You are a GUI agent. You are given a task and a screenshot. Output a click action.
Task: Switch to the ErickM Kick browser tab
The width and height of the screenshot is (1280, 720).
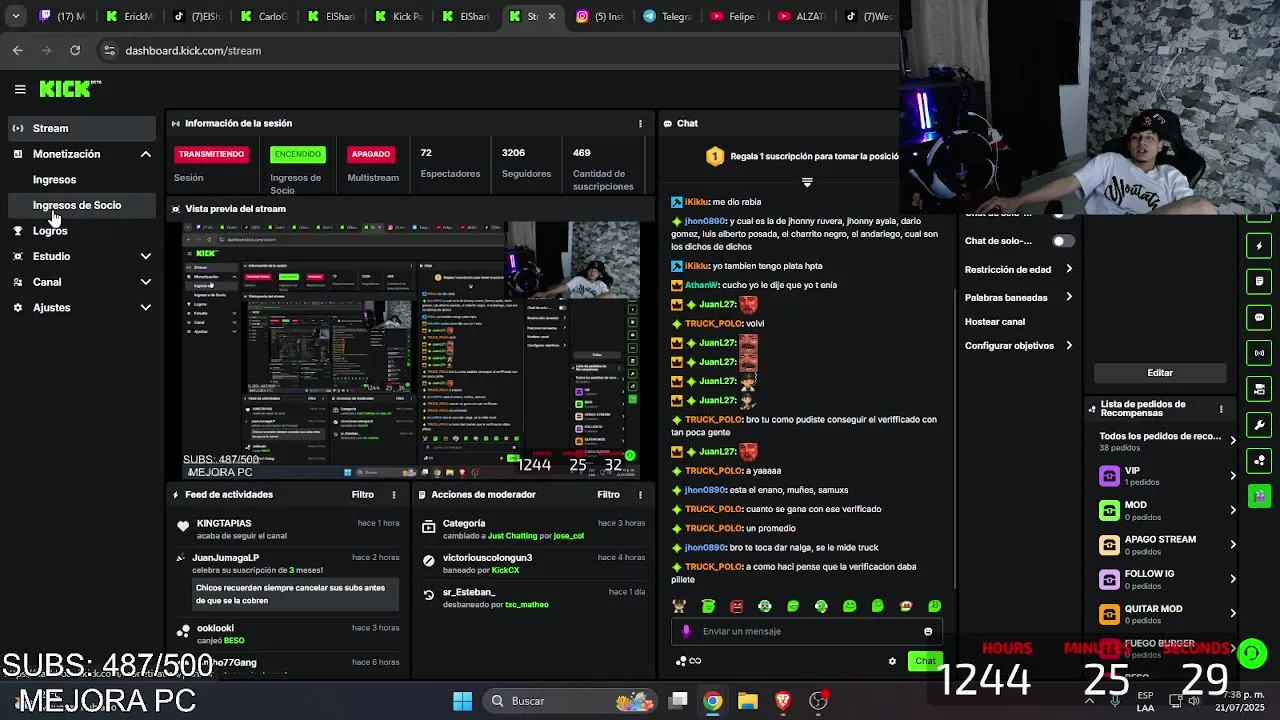click(x=130, y=16)
